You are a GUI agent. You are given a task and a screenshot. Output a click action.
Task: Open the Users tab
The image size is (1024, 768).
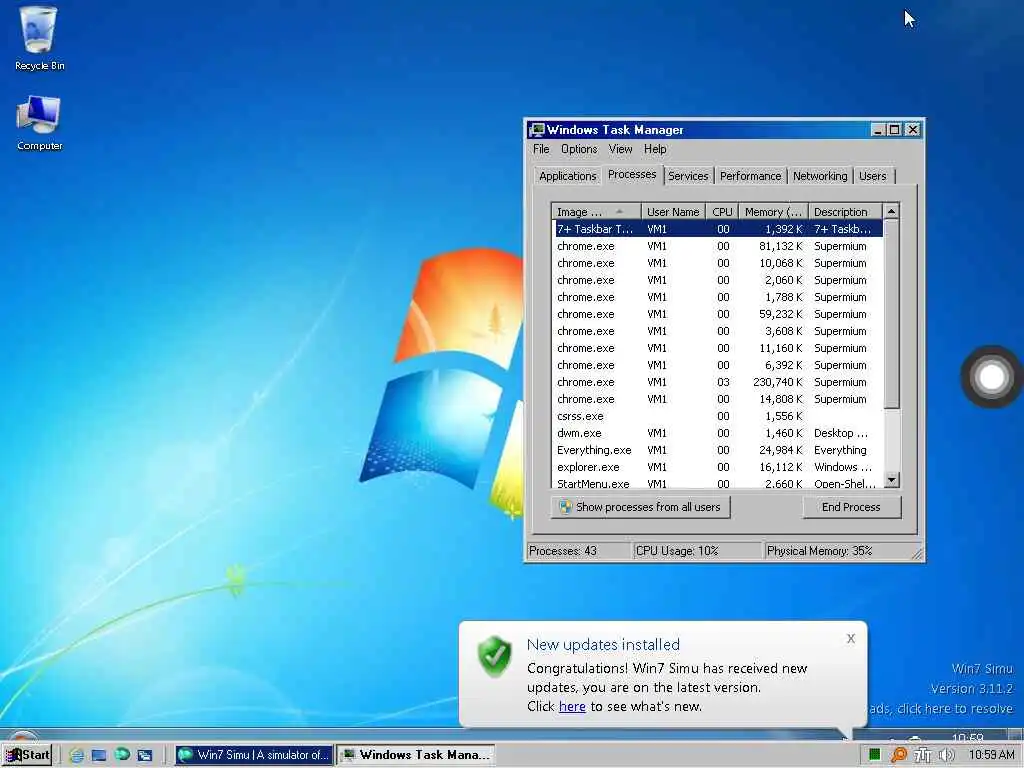[x=872, y=176]
